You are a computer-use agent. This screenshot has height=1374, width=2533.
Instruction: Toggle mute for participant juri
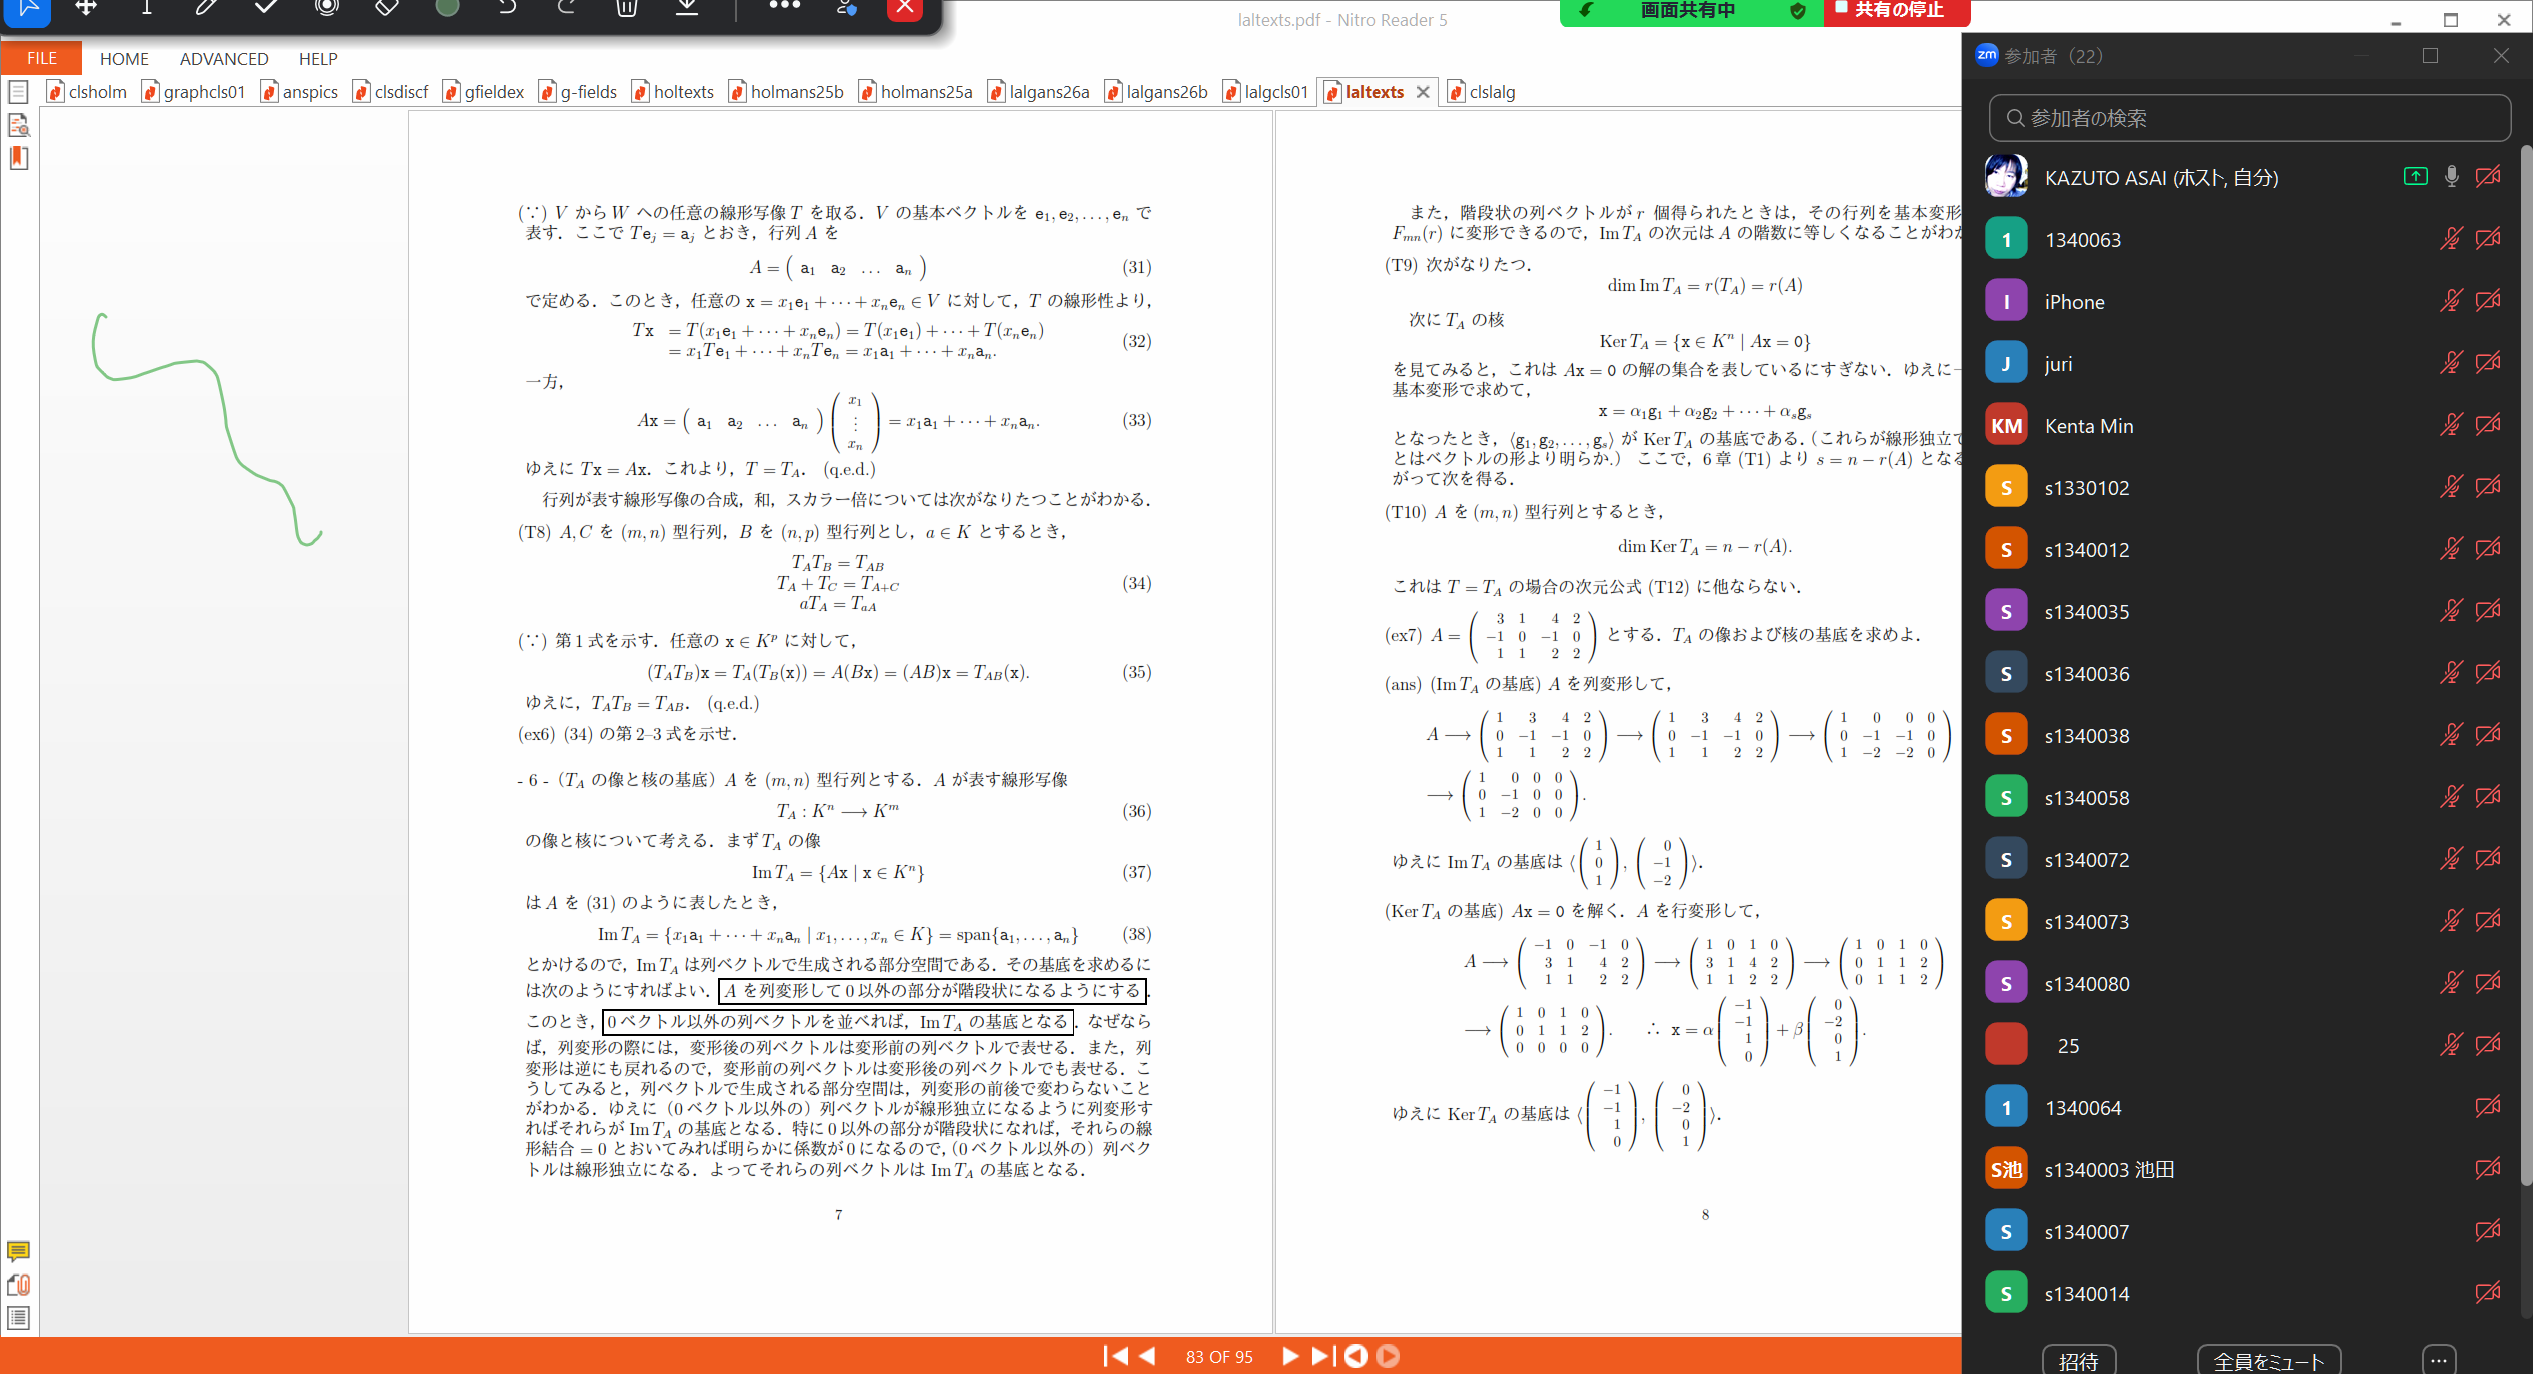click(x=2451, y=363)
